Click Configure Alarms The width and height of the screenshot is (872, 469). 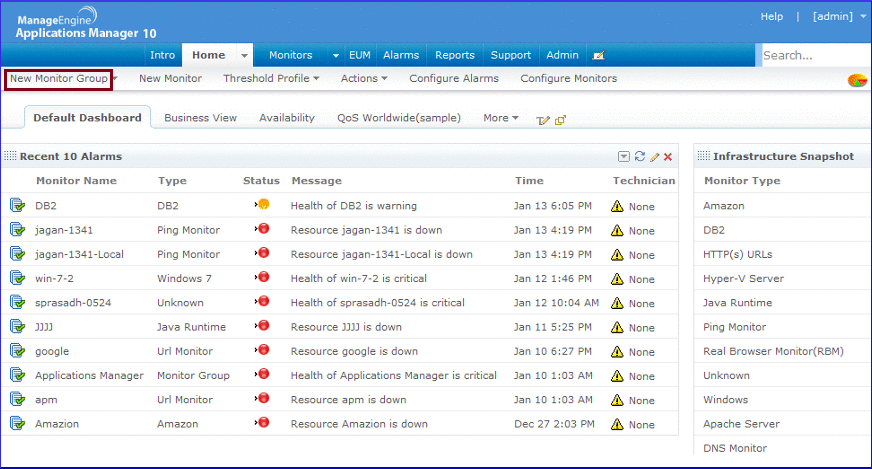coord(454,78)
